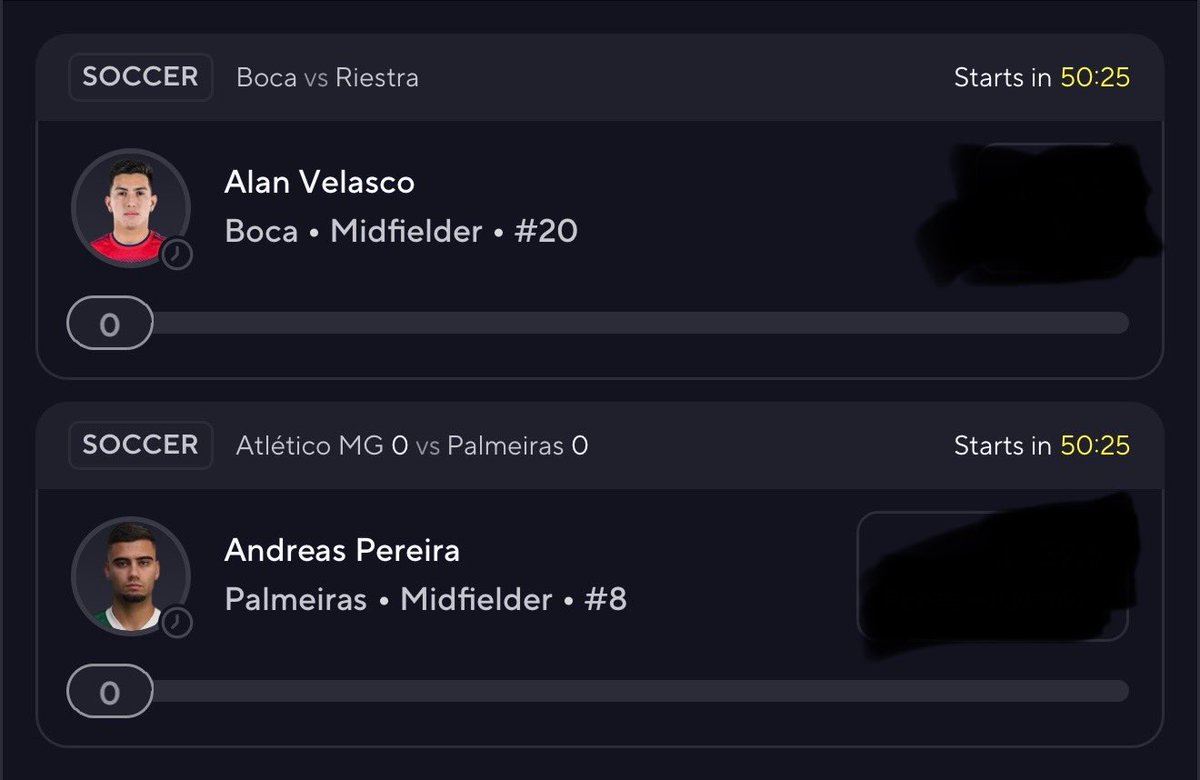Click the progress bar track under Alan Velasco
The image size is (1200, 780).
tap(640, 323)
